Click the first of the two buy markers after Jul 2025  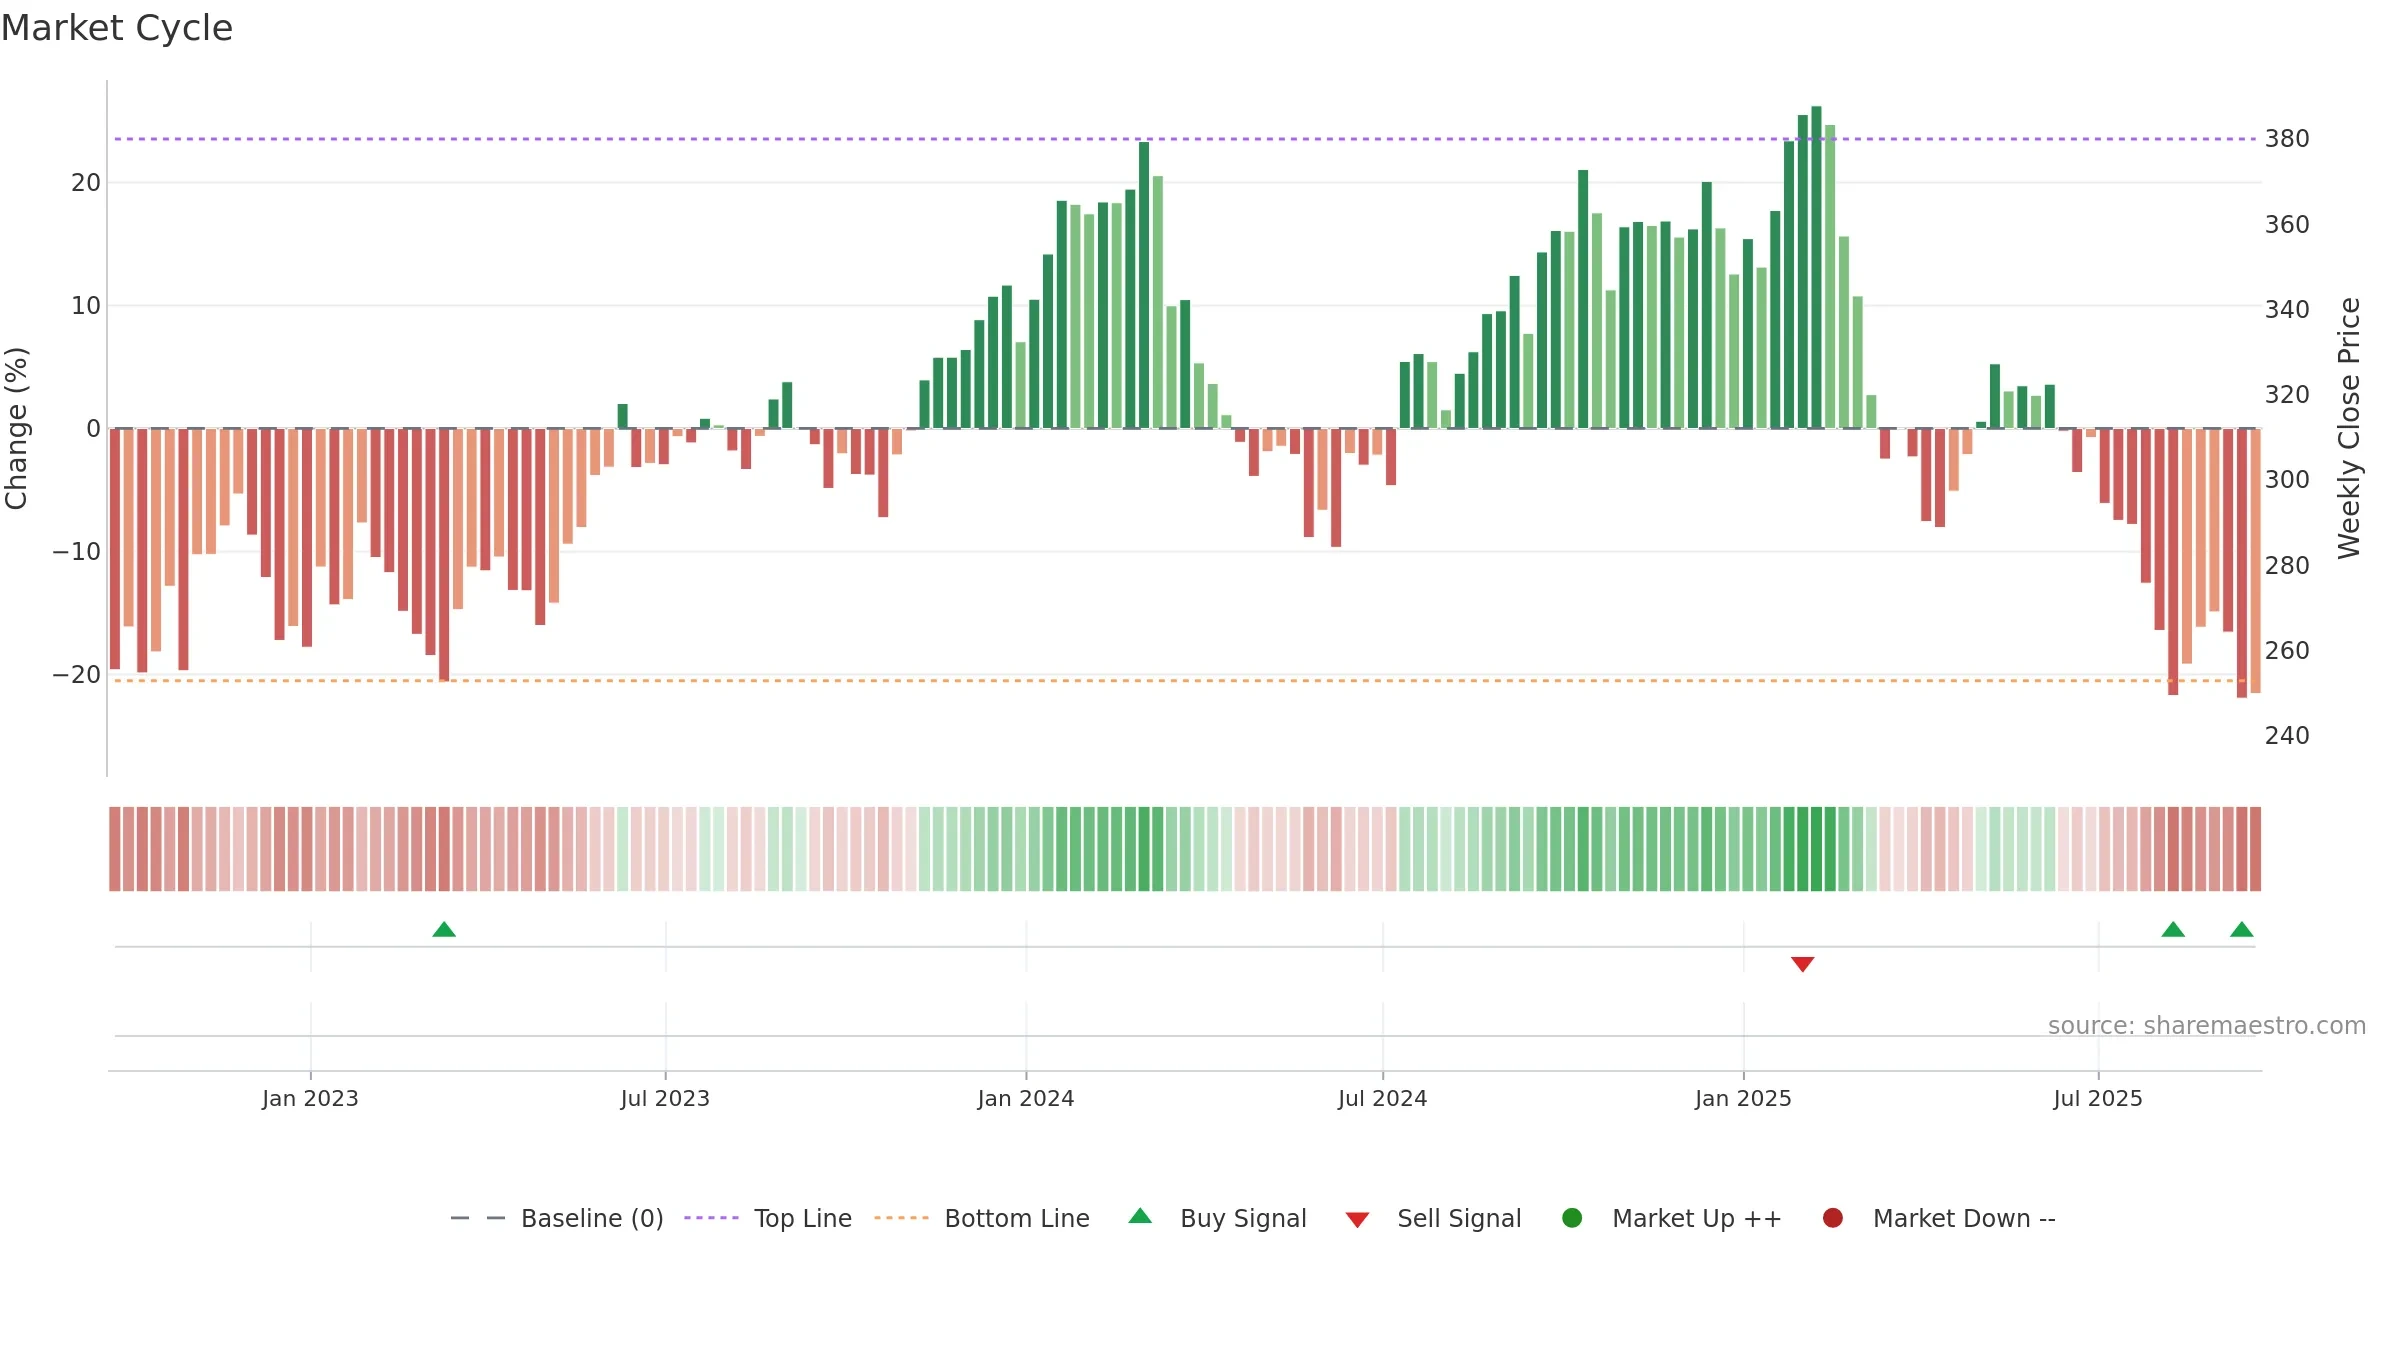(x=2173, y=929)
